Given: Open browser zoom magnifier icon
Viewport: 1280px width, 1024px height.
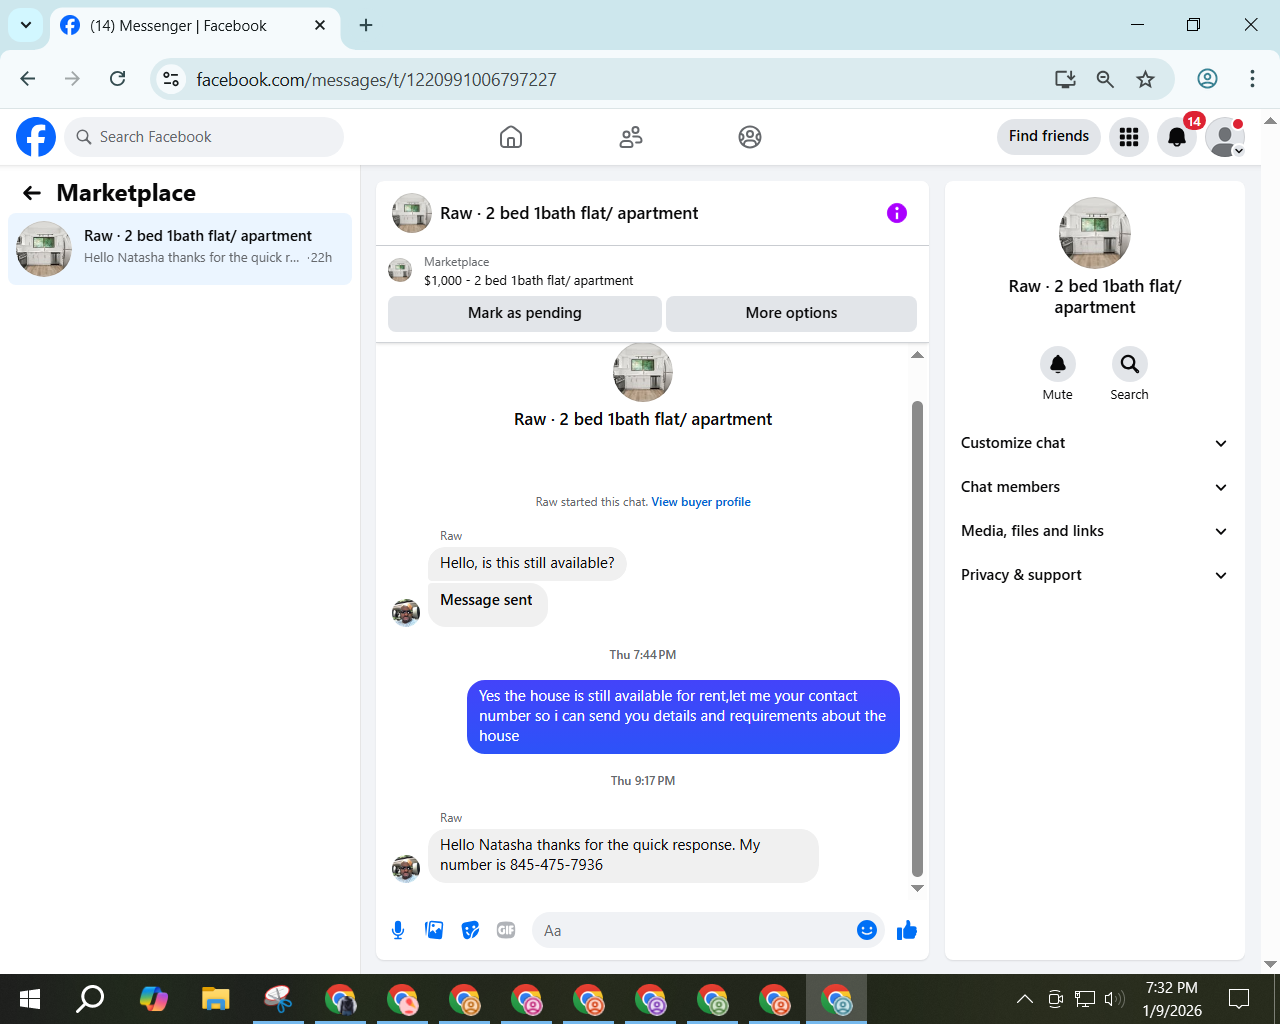Looking at the screenshot, I should (1105, 79).
